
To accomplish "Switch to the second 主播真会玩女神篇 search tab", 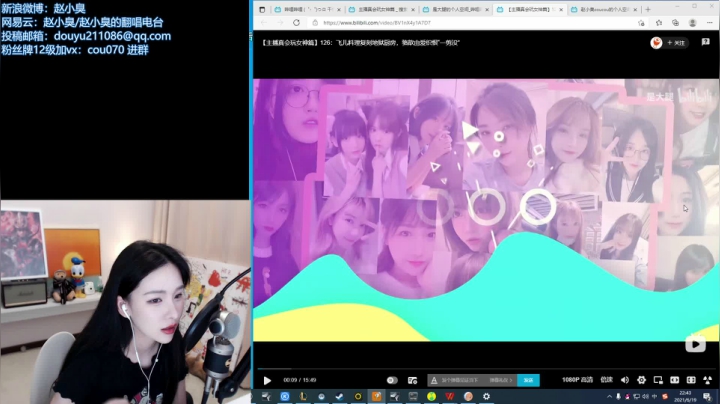I will (382, 9).
